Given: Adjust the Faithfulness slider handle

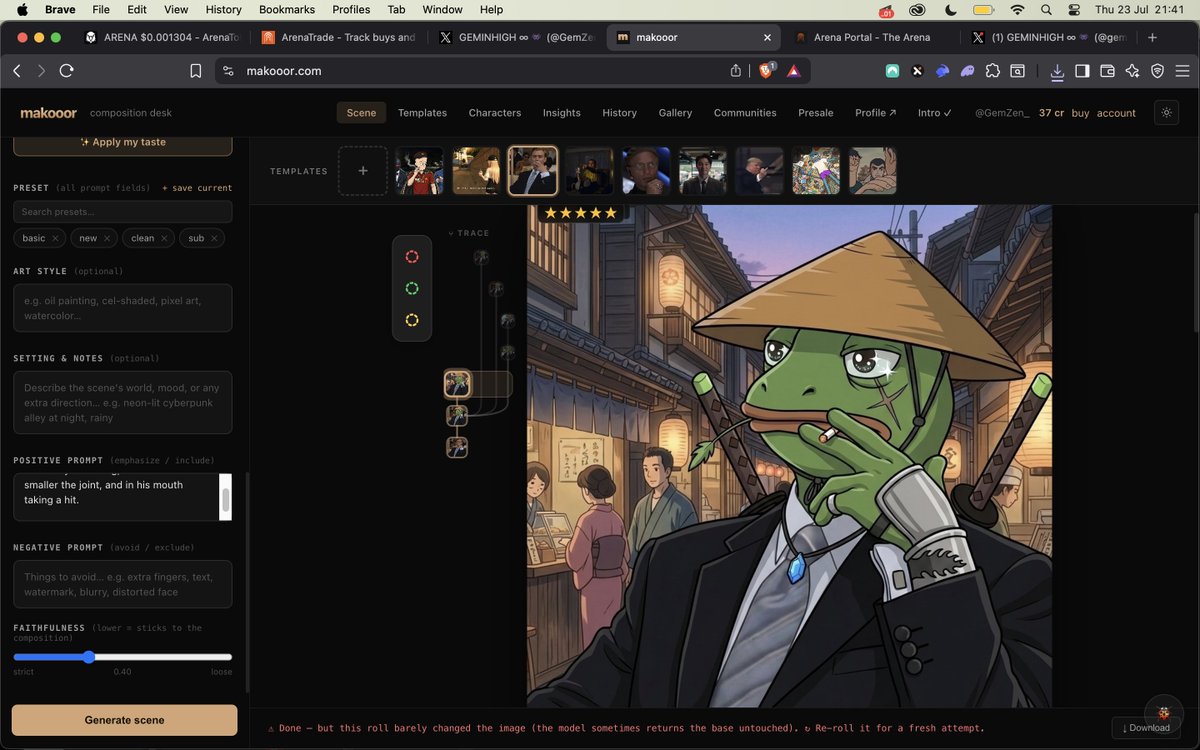Looking at the screenshot, I should tap(89, 657).
